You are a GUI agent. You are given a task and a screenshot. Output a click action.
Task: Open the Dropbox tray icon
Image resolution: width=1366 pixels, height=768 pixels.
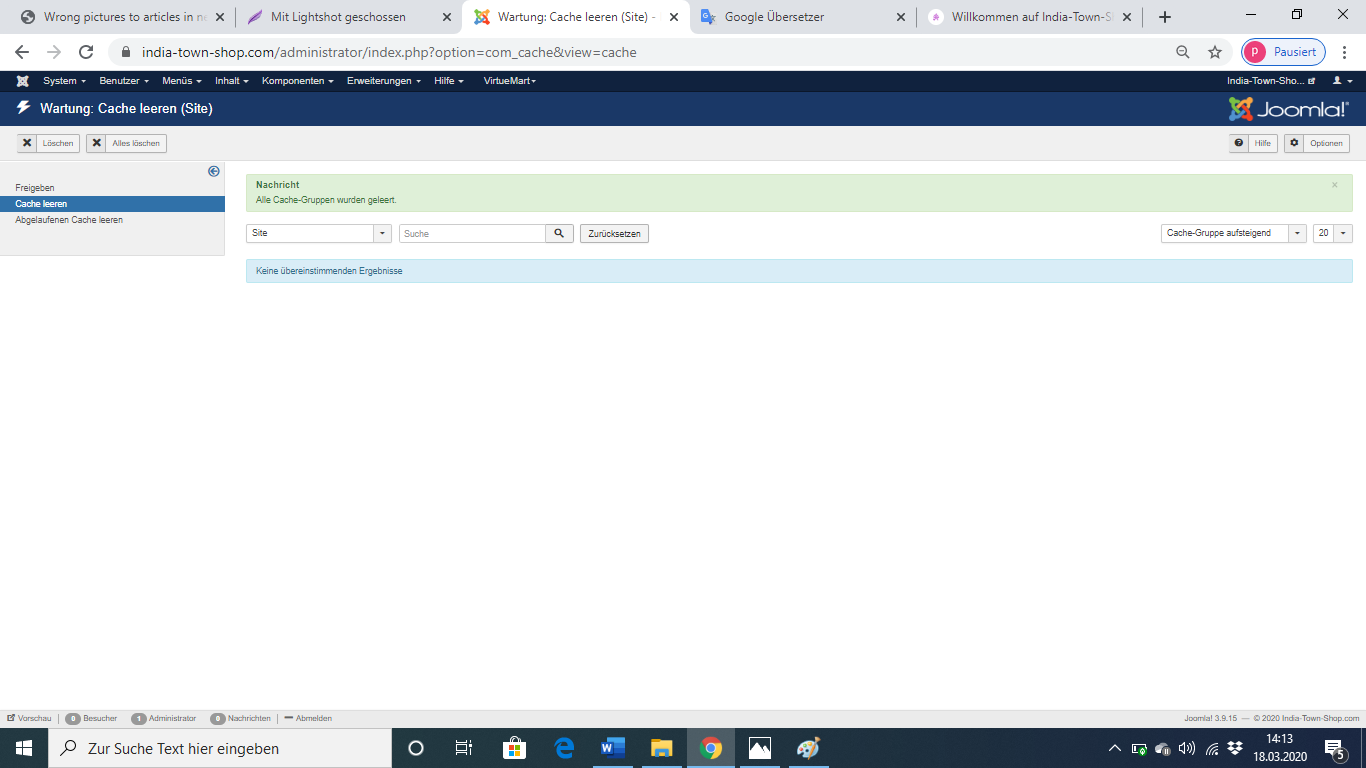[x=1236, y=748]
